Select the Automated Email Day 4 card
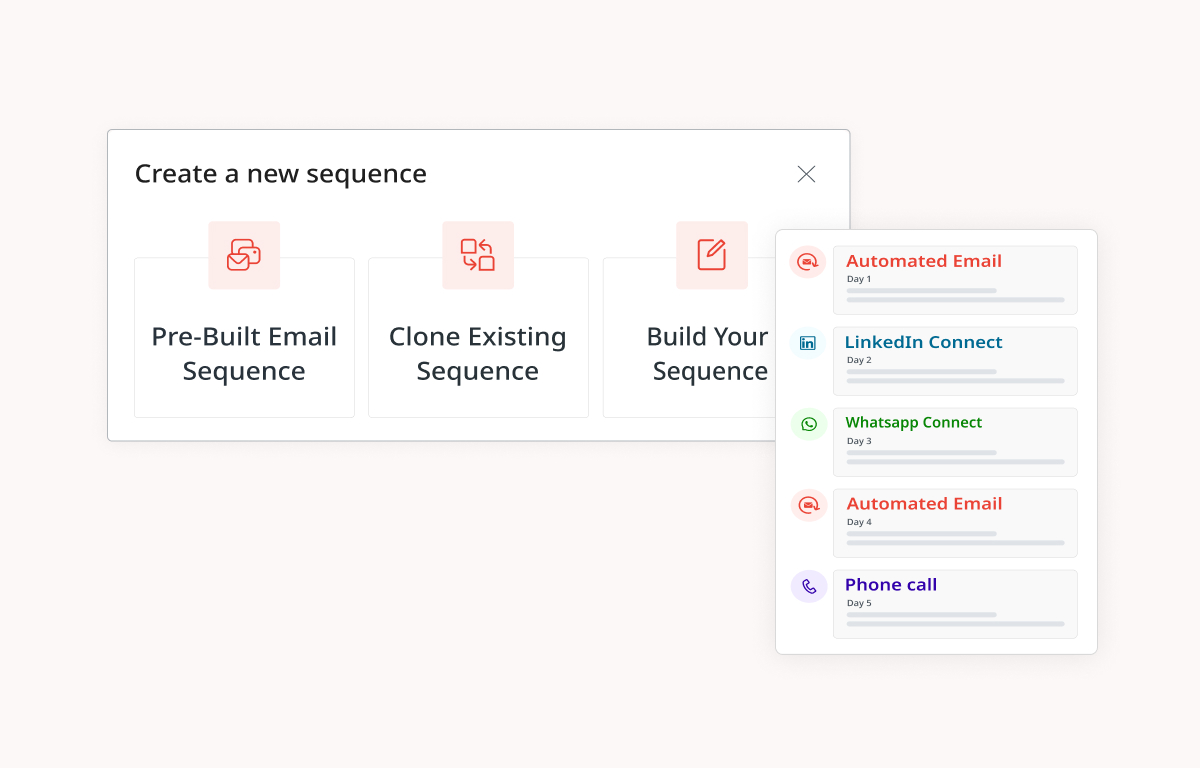Screen dimensions: 1200x768 pyautogui.click(x=955, y=522)
